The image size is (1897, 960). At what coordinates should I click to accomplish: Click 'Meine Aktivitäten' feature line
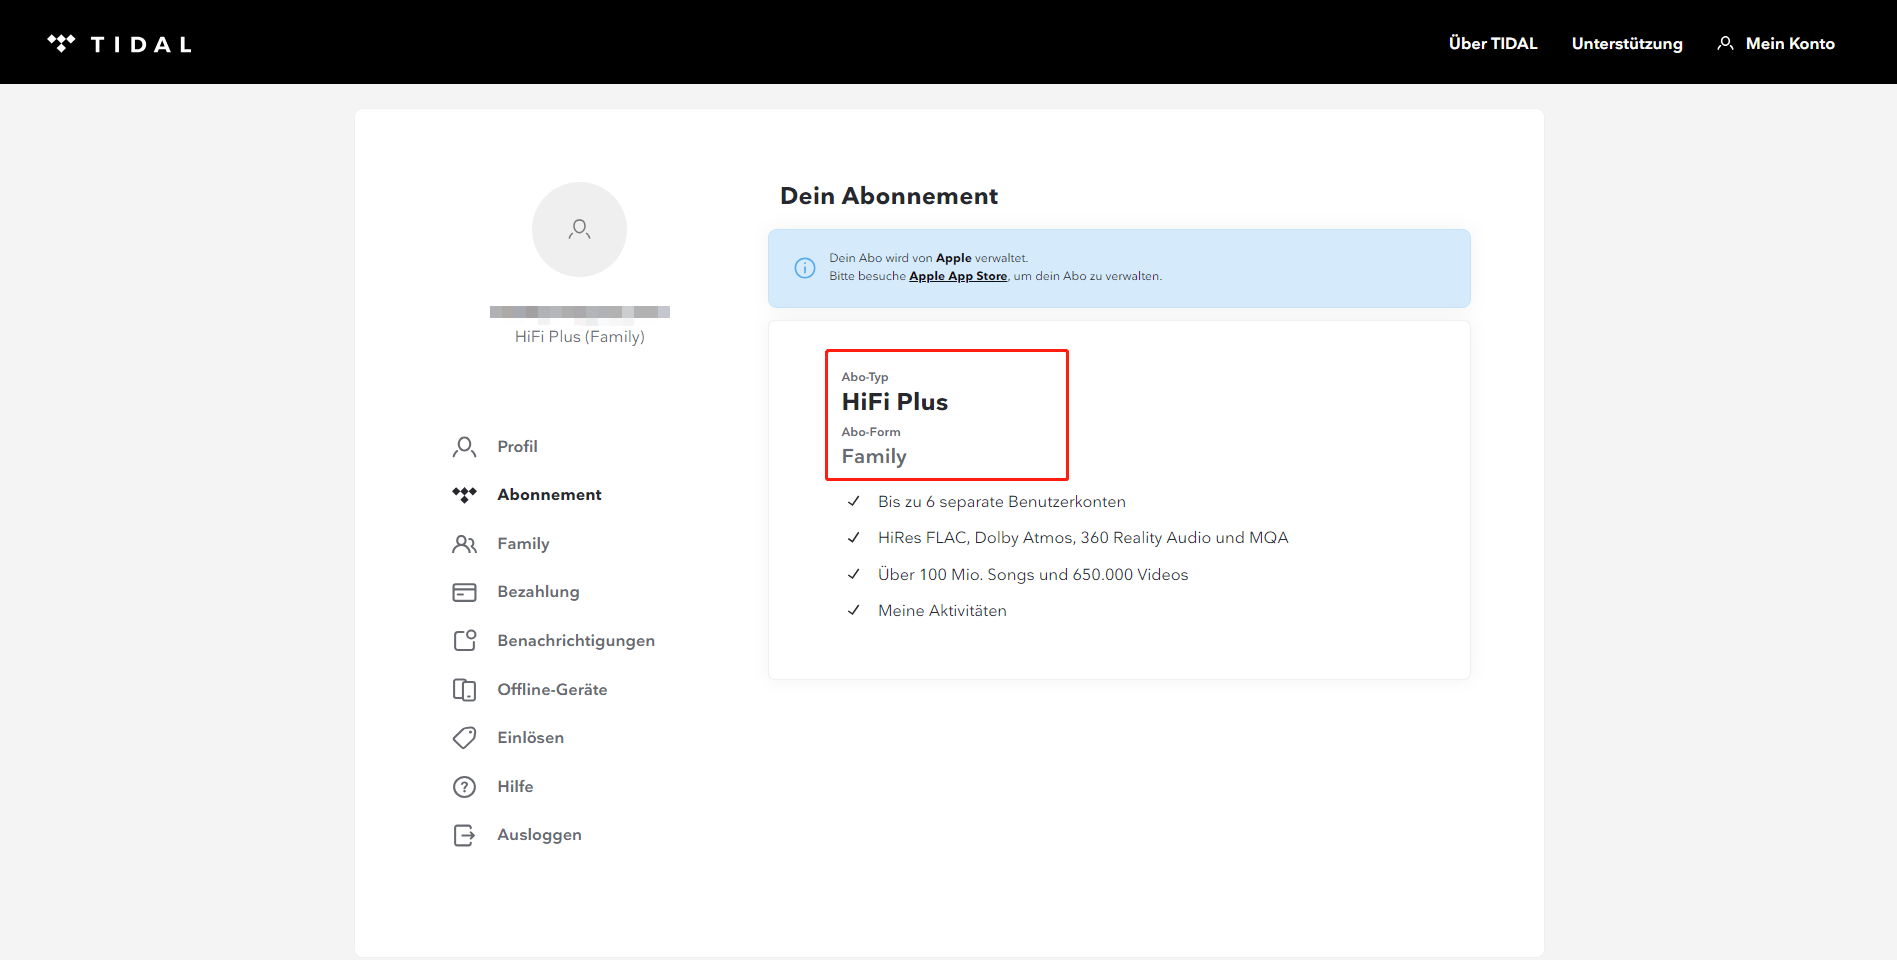tap(942, 610)
